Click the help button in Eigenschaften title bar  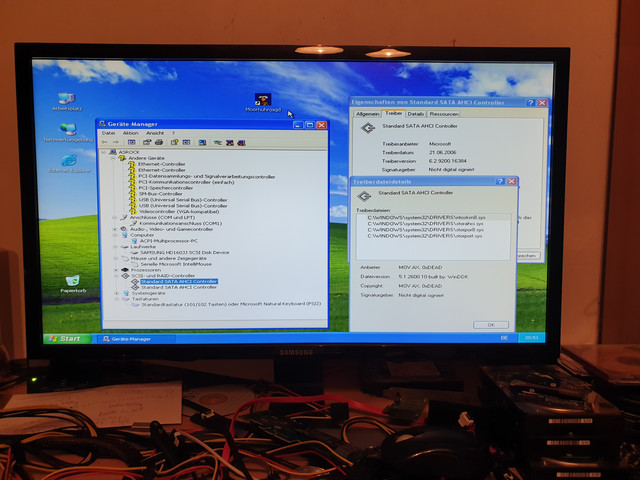coord(530,102)
